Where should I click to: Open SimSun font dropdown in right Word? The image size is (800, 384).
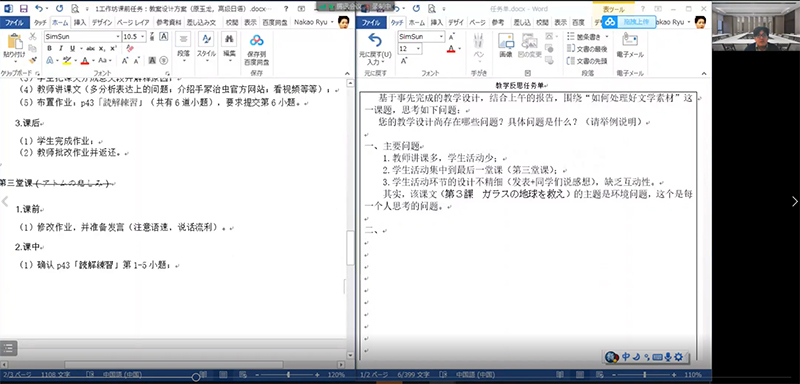pos(441,37)
